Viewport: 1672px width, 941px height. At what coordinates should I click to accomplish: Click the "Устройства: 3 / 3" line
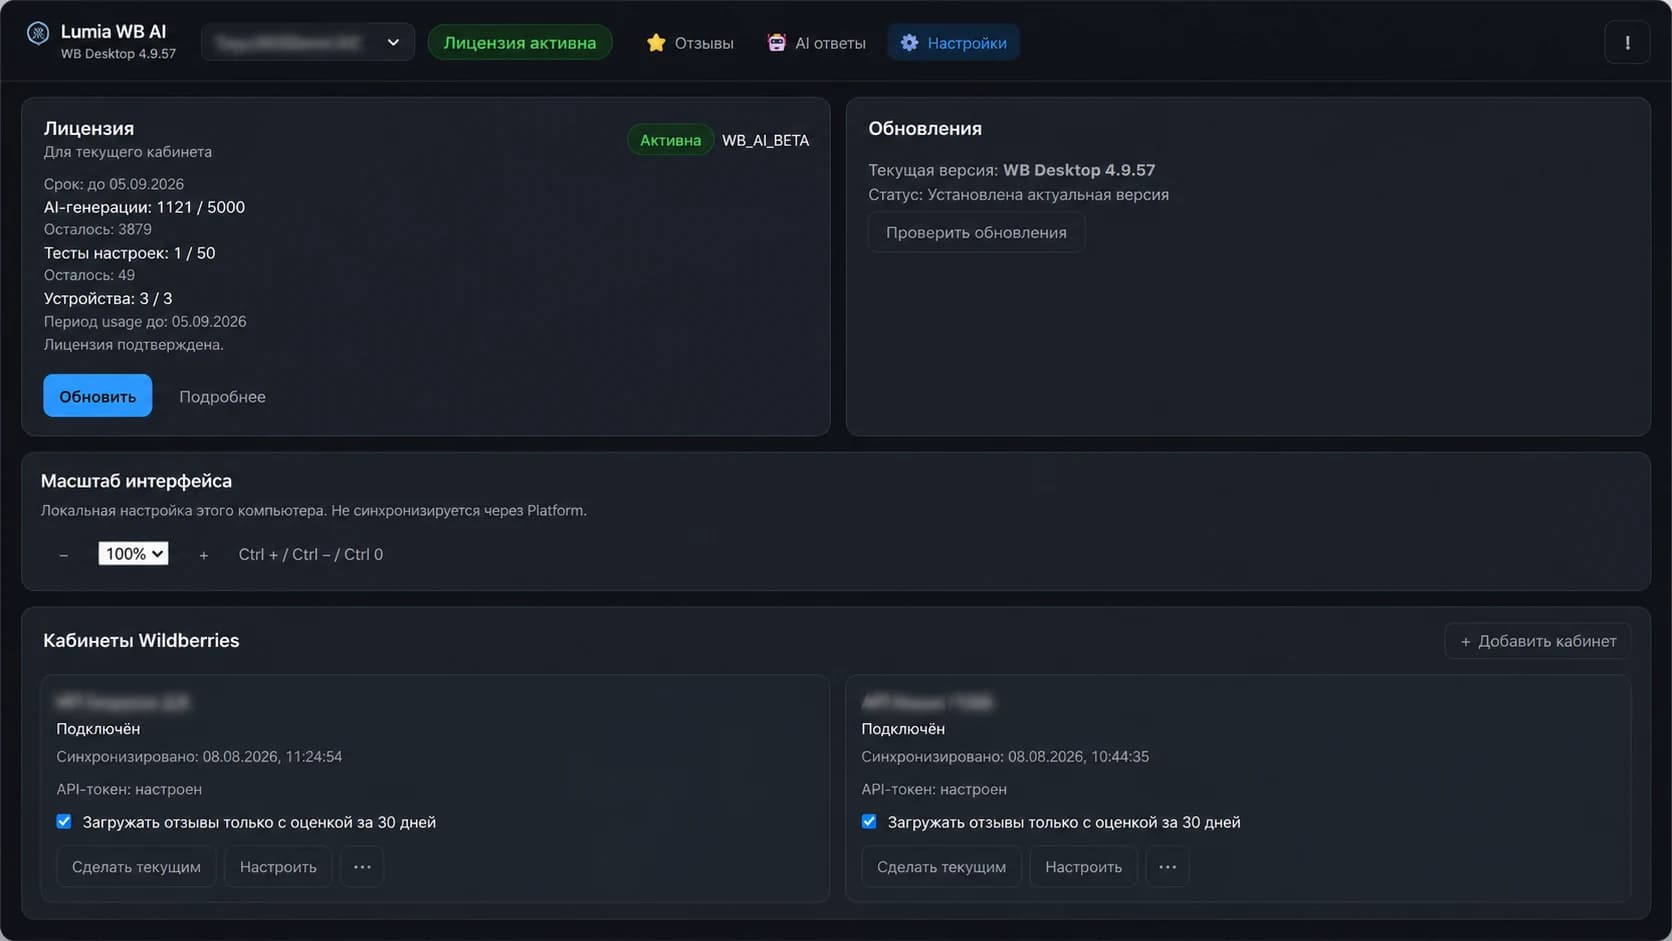[108, 298]
